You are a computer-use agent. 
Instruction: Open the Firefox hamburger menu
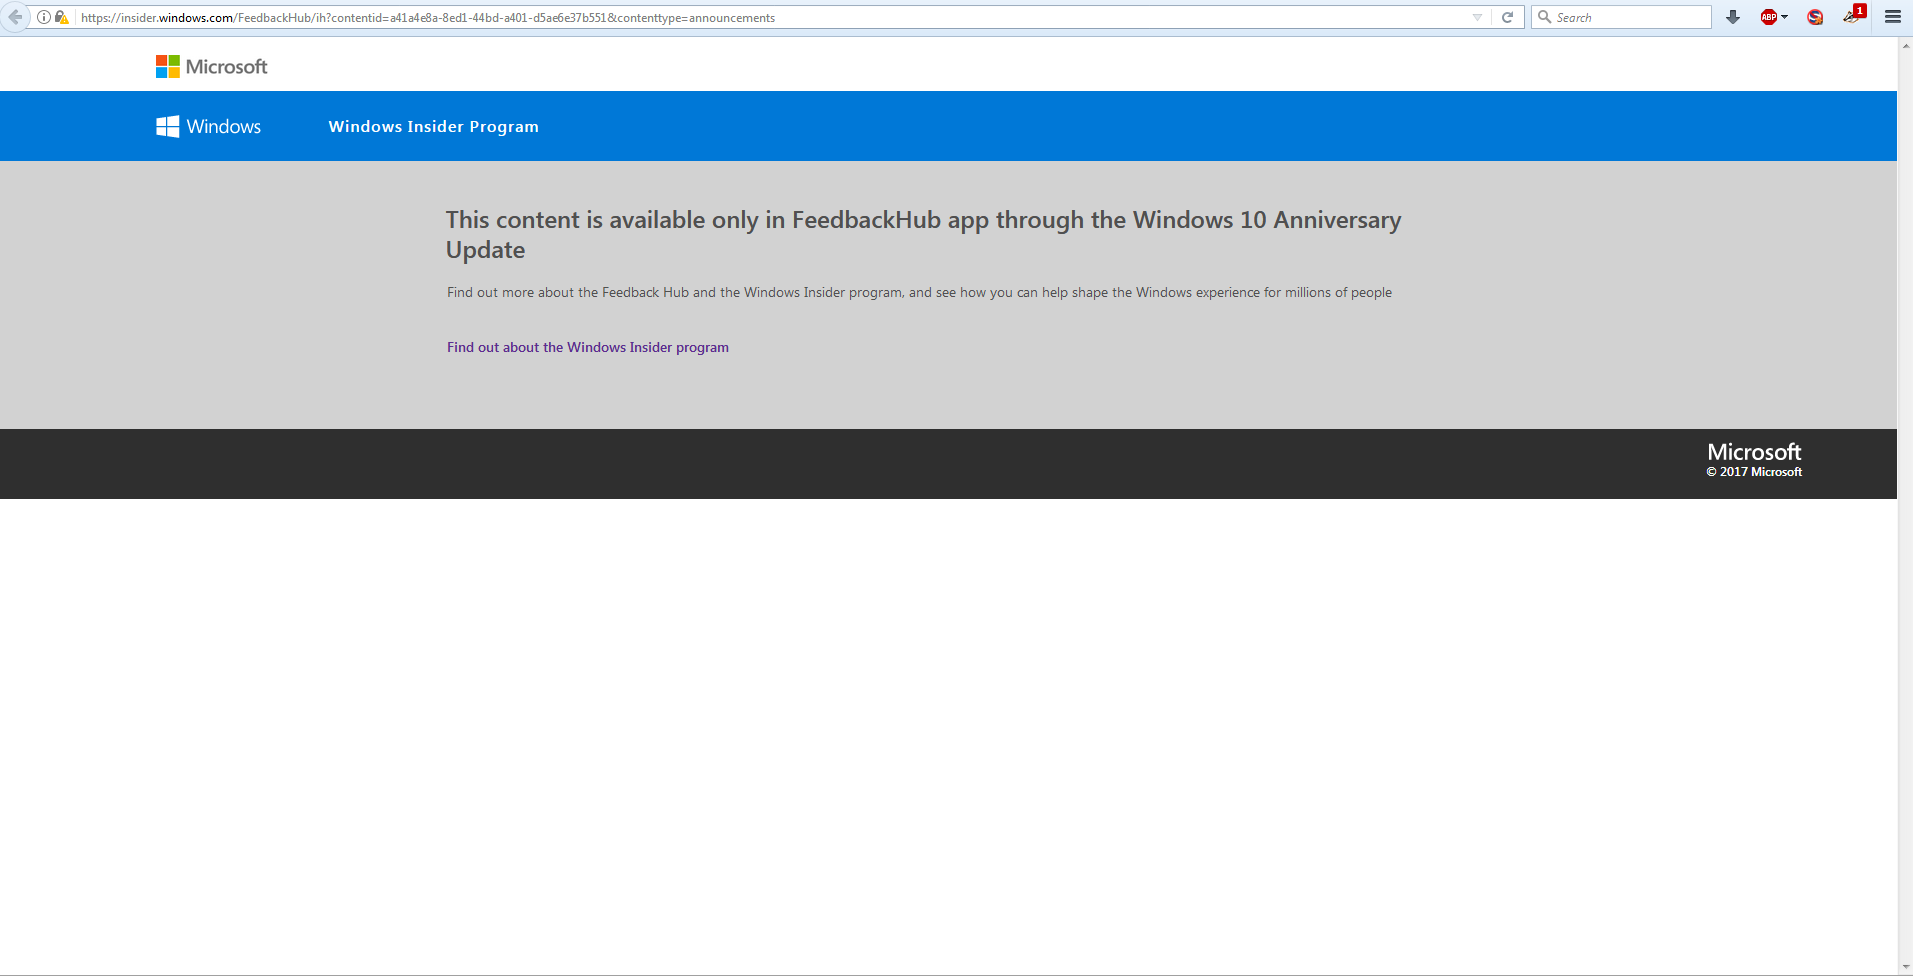tap(1893, 17)
